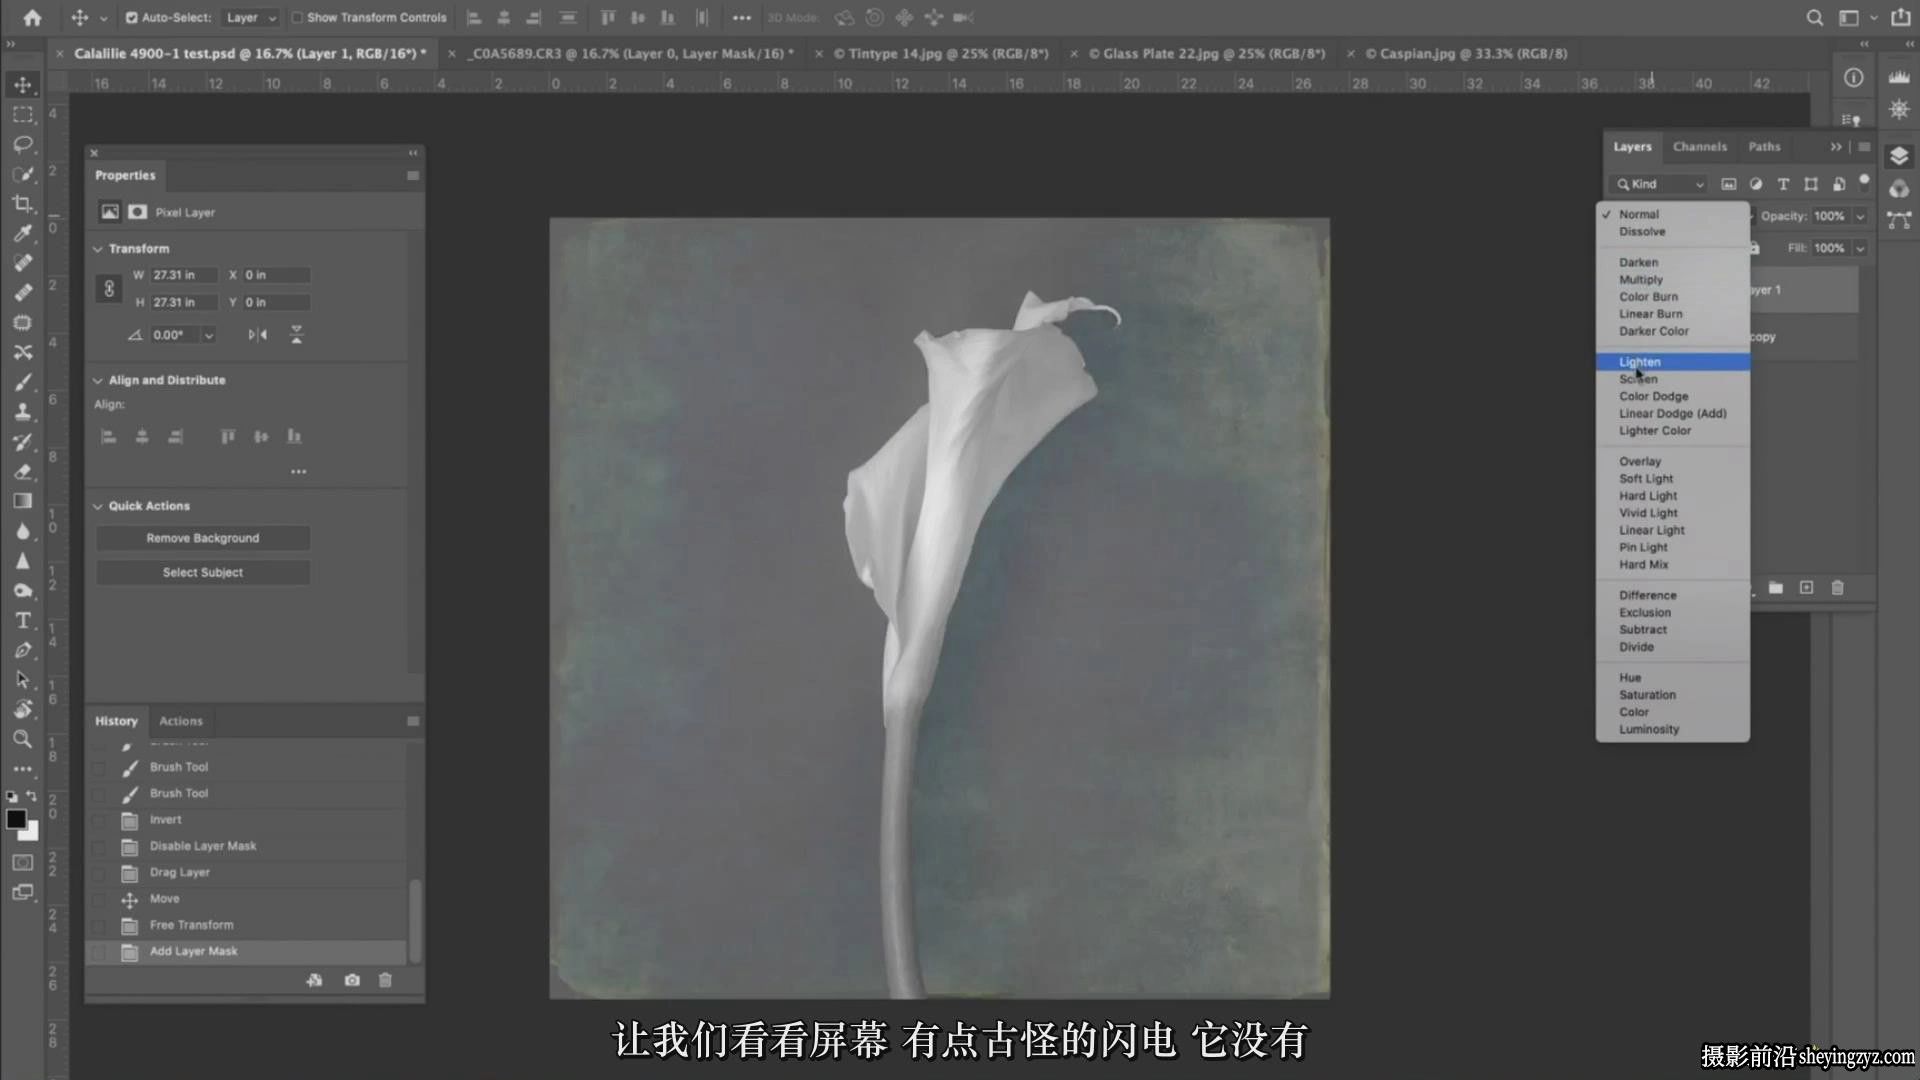Toggle layer filtering on/off switch
This screenshot has width=1920, height=1080.
(1864, 182)
